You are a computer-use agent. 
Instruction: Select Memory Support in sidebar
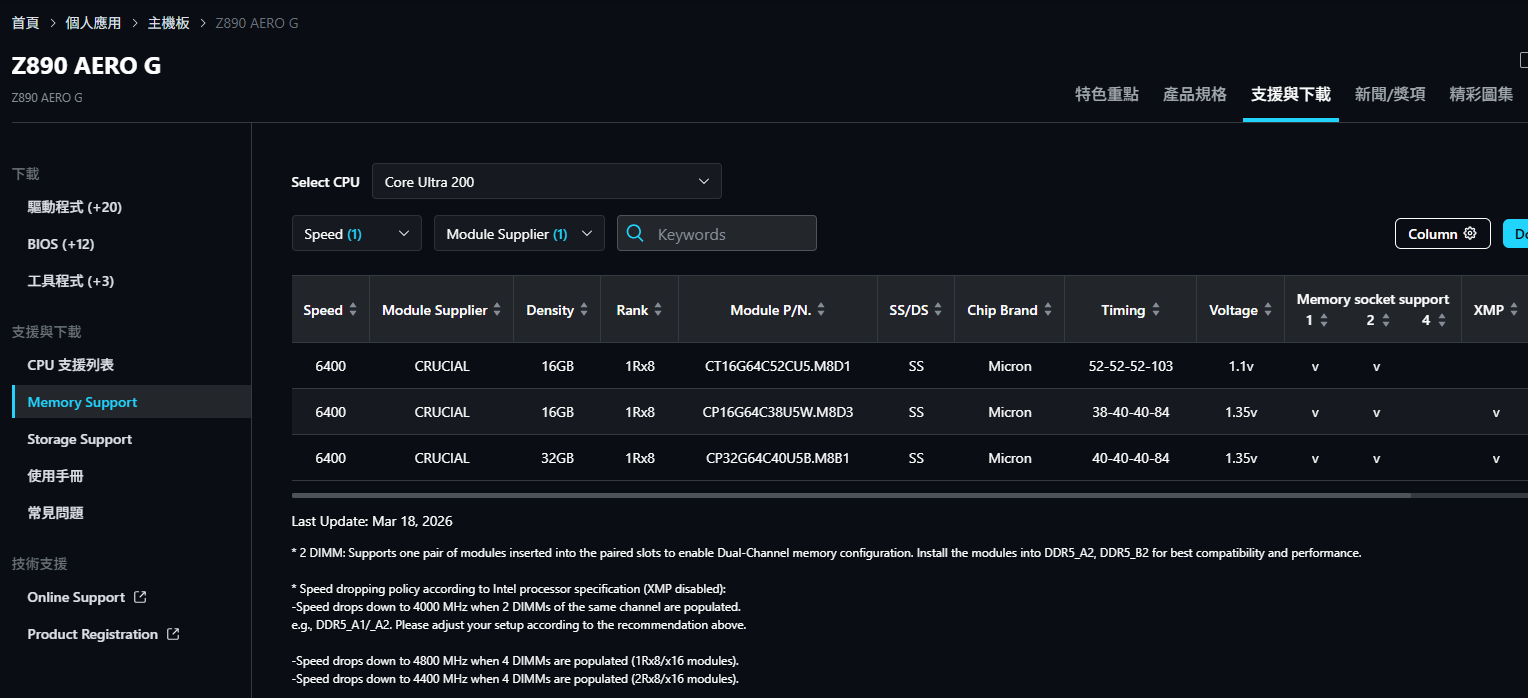[131, 402]
